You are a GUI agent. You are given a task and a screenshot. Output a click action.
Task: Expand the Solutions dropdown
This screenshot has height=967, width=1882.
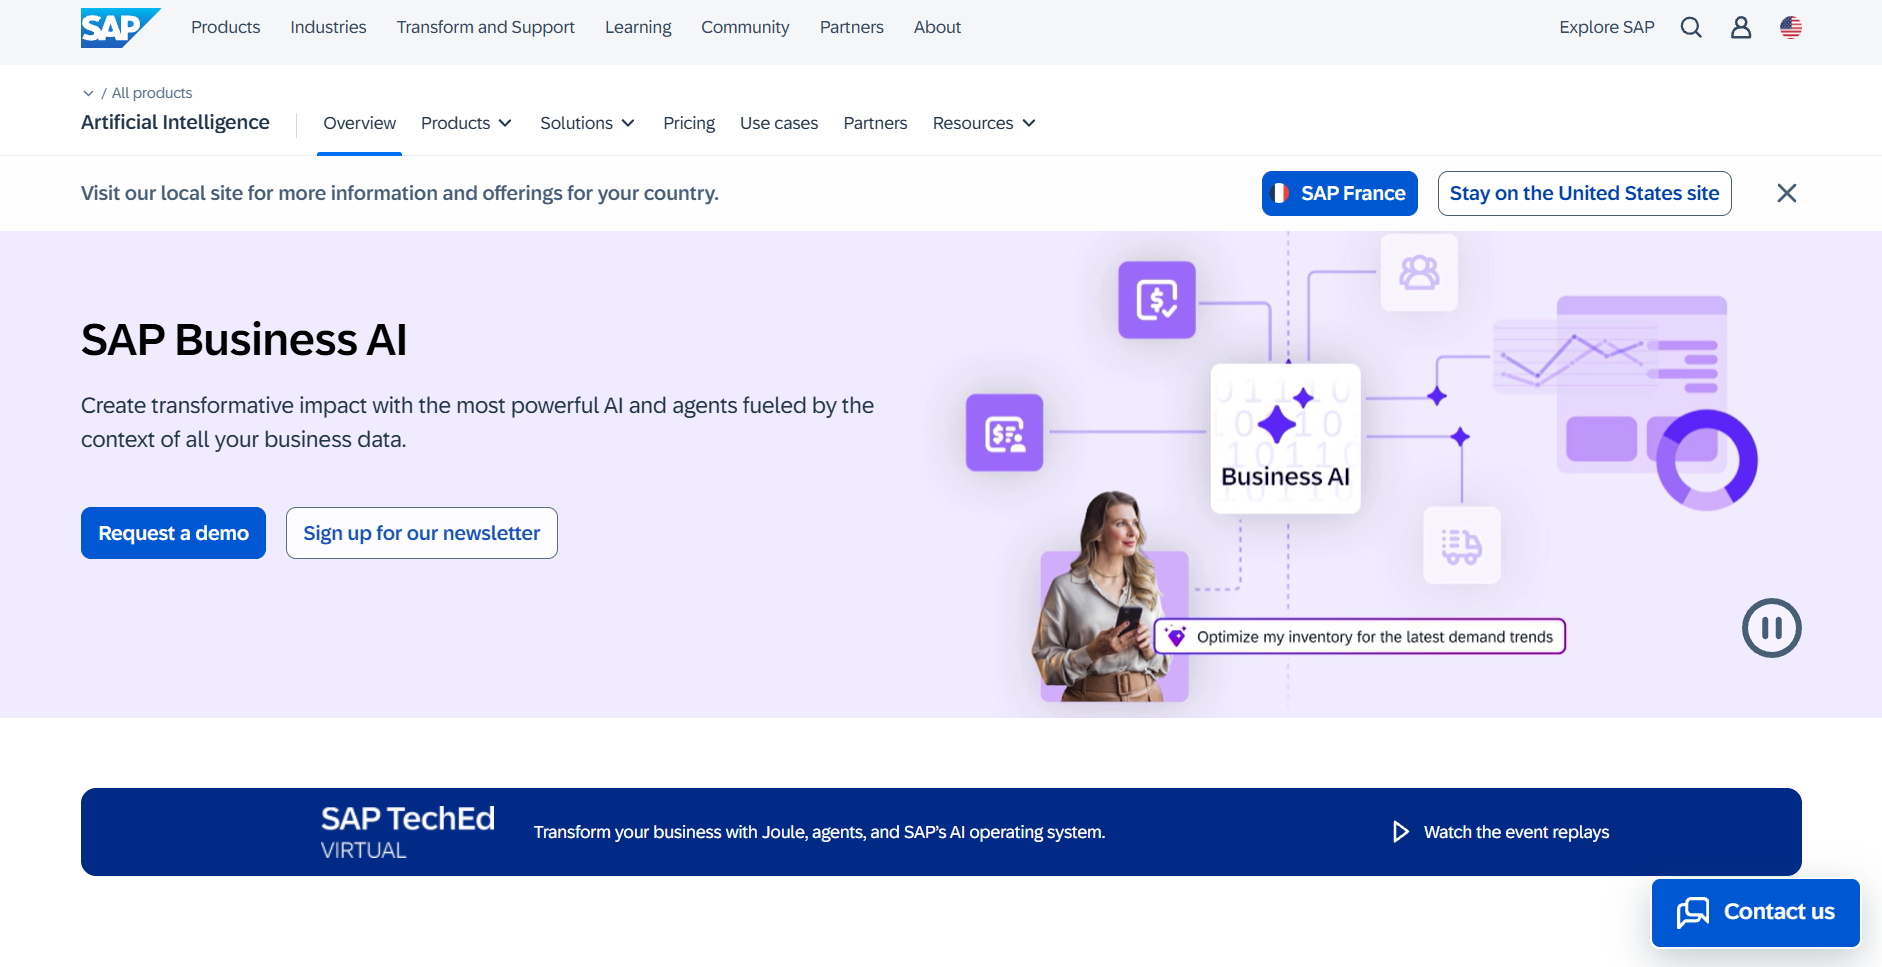pos(587,123)
